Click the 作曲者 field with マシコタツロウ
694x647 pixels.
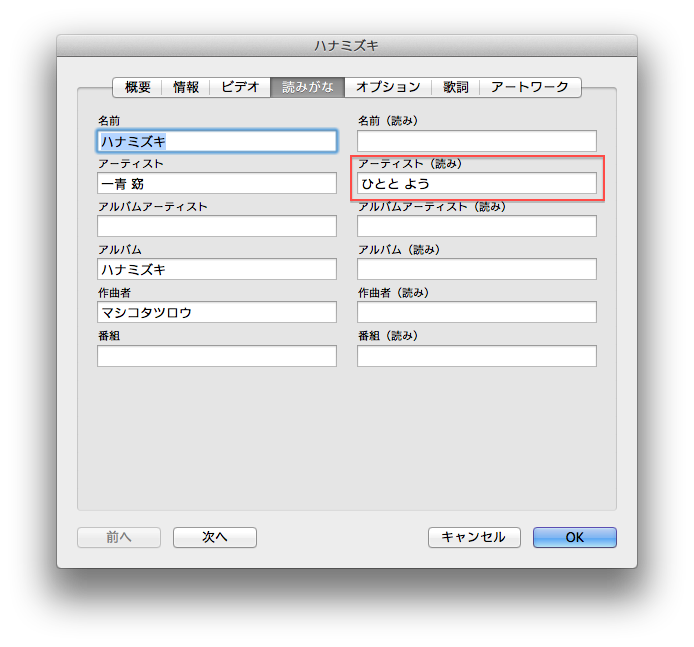(x=217, y=312)
